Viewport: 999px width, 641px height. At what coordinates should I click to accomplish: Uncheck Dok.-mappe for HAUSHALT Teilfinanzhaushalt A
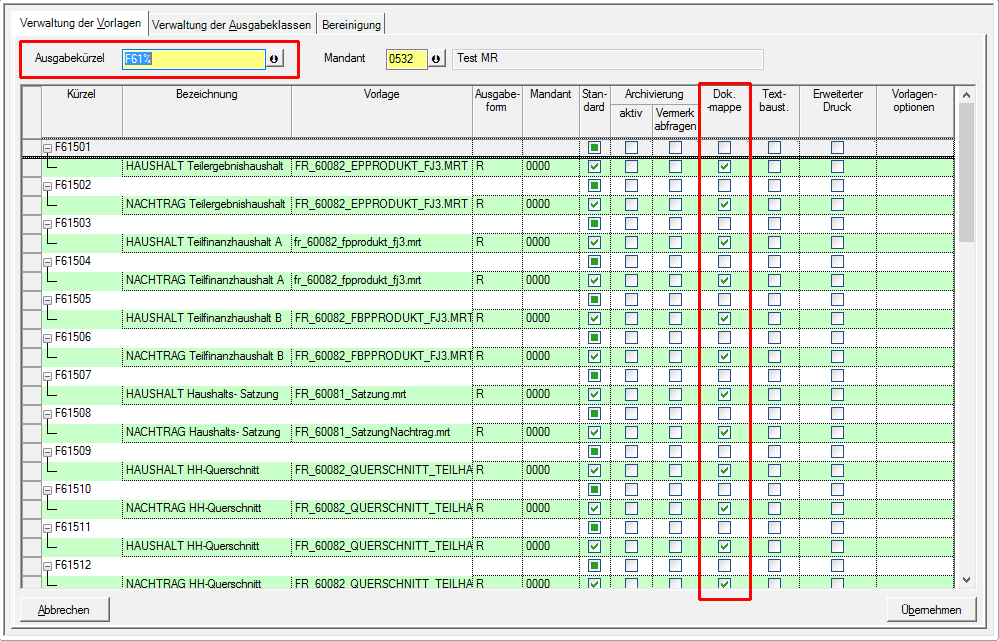(724, 243)
